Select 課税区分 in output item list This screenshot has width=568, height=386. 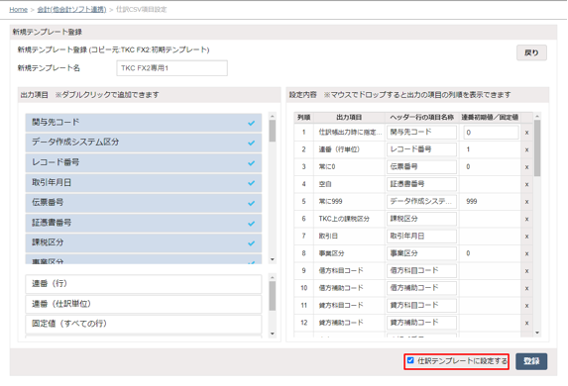(x=143, y=243)
